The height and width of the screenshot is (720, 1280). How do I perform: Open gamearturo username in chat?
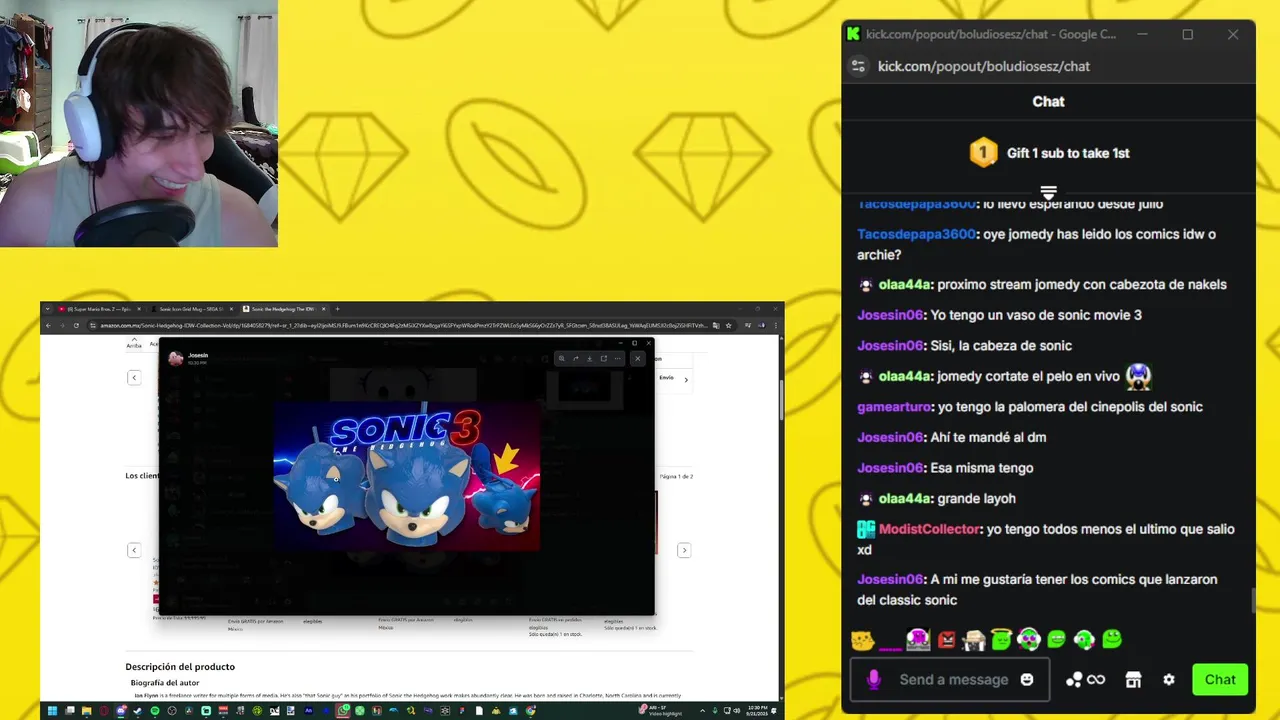click(895, 407)
